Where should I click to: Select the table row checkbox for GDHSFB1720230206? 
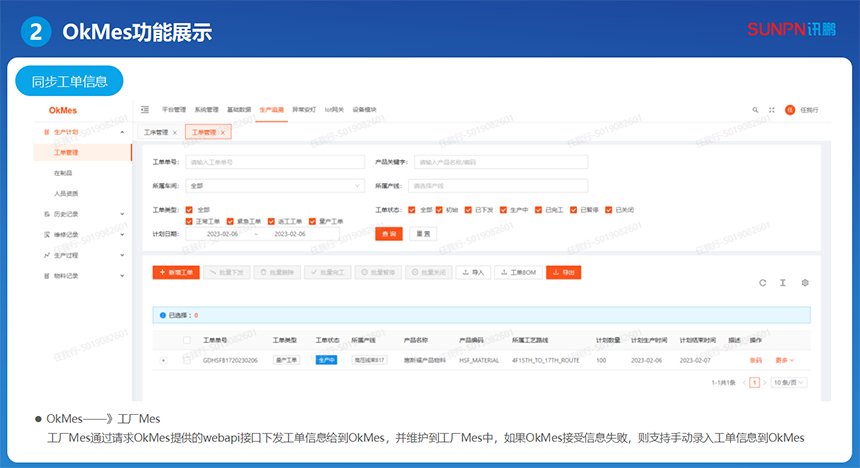click(186, 359)
